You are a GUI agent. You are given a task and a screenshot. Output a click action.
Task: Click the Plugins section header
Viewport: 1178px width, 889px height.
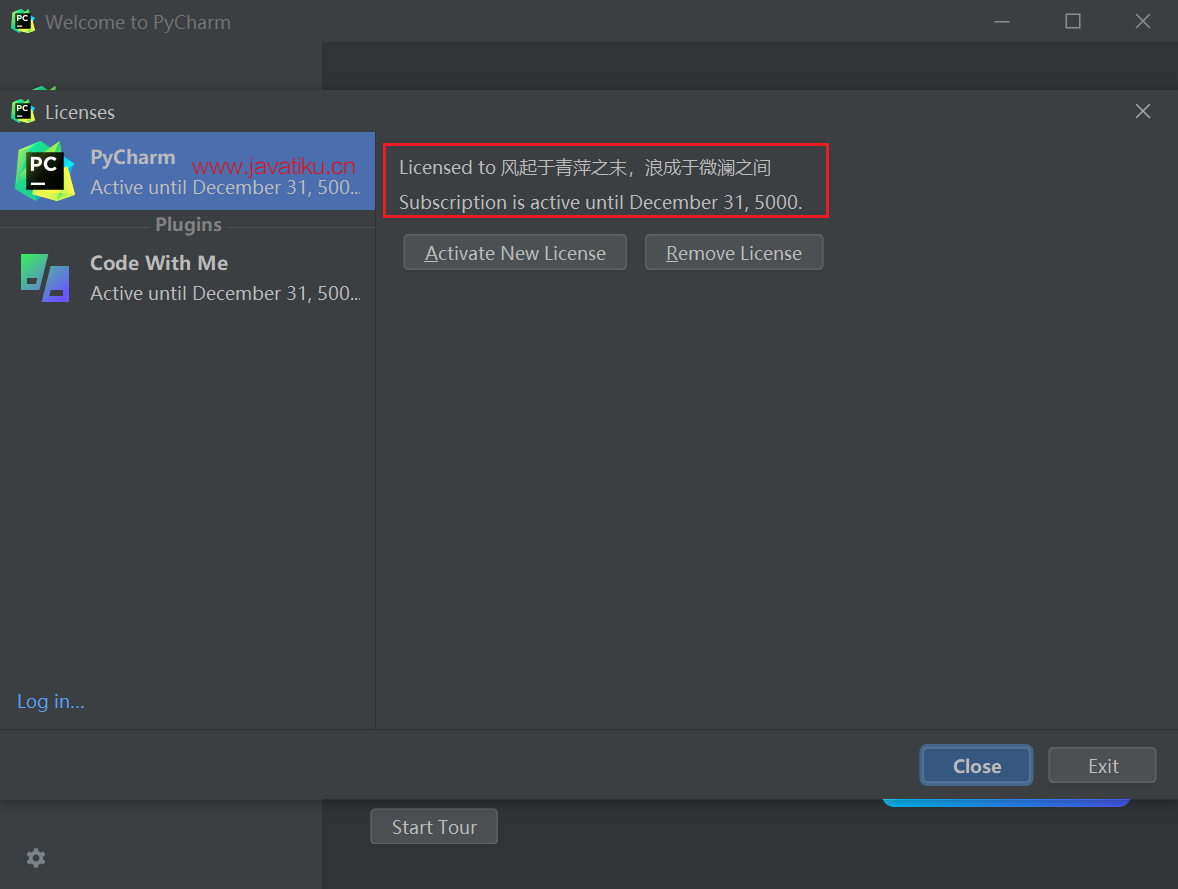pos(188,225)
